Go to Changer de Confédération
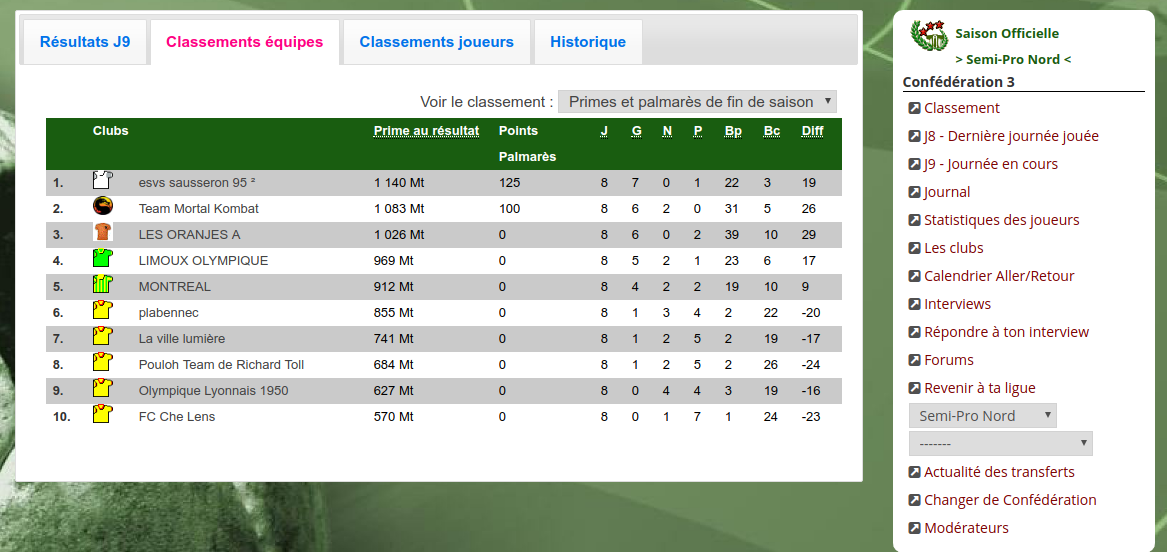This screenshot has height=552, width=1167. pyautogui.click(x=1010, y=500)
